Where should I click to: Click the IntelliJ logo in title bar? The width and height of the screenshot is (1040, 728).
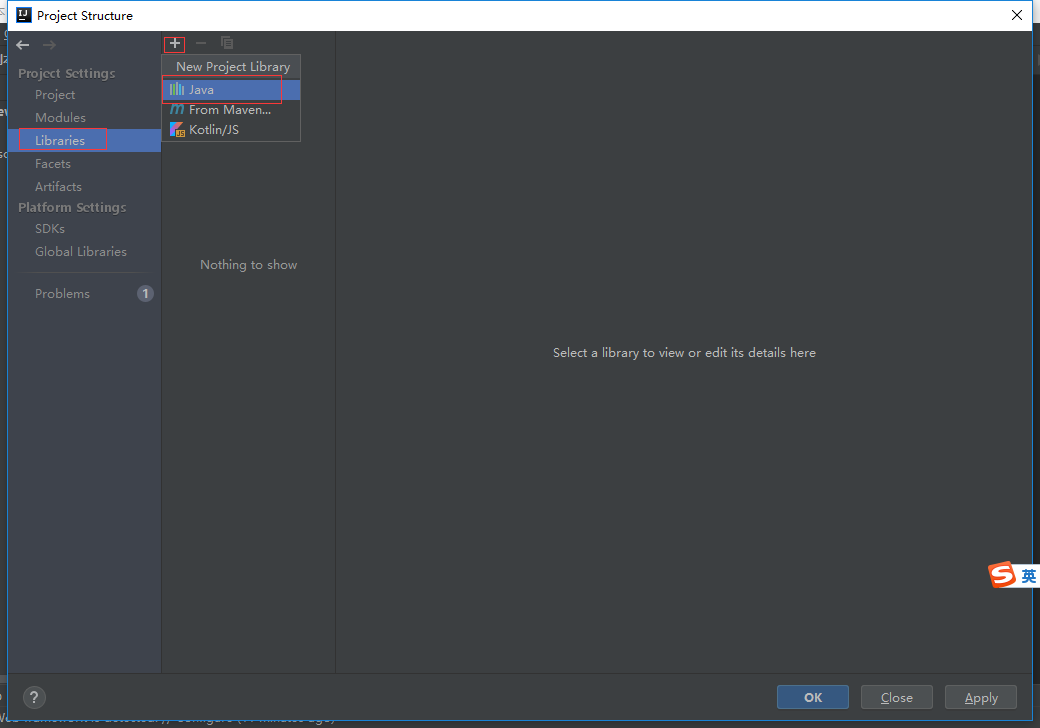(x=24, y=15)
